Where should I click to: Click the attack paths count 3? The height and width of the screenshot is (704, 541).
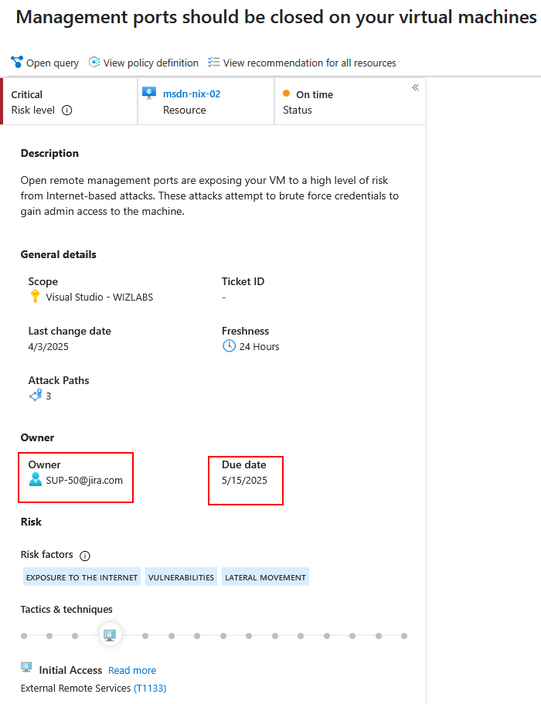pos(48,396)
